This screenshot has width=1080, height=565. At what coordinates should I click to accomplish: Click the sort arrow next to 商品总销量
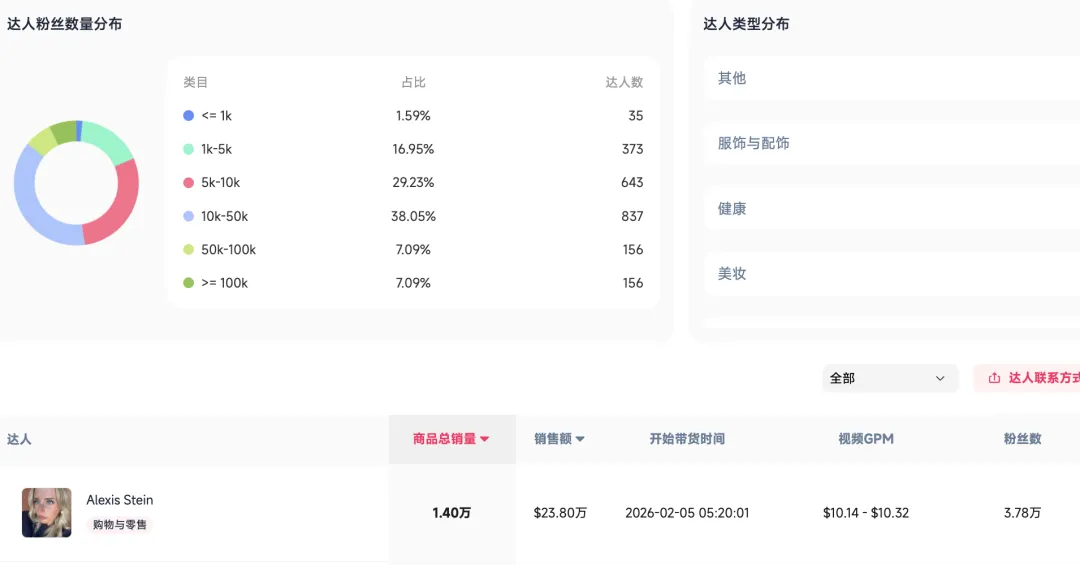pos(485,439)
